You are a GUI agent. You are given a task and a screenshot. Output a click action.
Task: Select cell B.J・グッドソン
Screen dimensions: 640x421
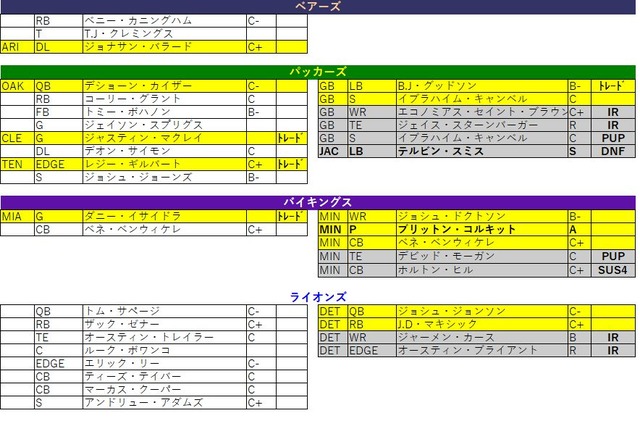click(x=482, y=86)
